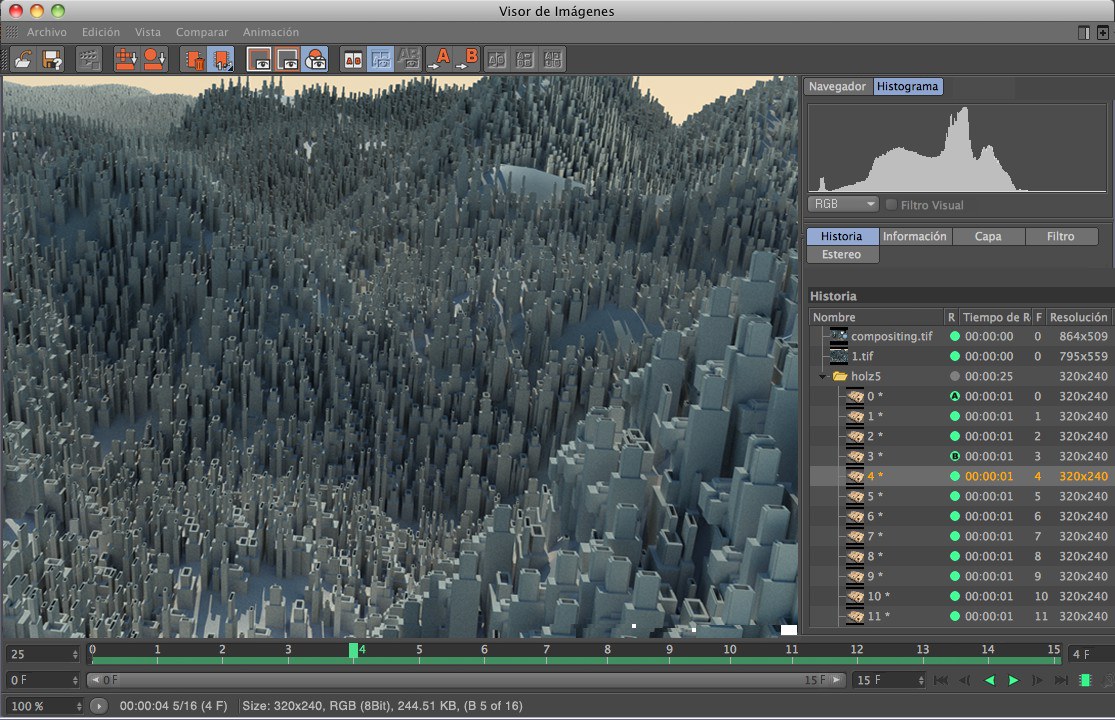Open the 100 % zoom dropdown

[x=43, y=706]
